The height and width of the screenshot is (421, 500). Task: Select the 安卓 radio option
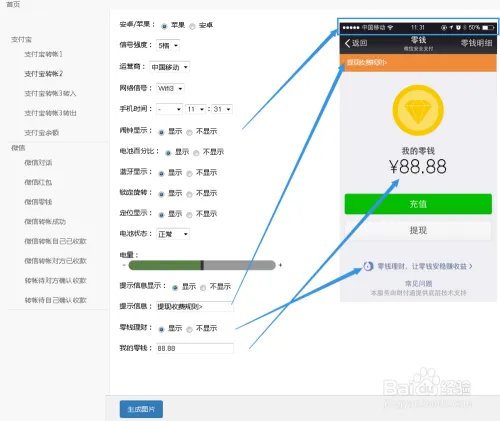click(x=192, y=26)
